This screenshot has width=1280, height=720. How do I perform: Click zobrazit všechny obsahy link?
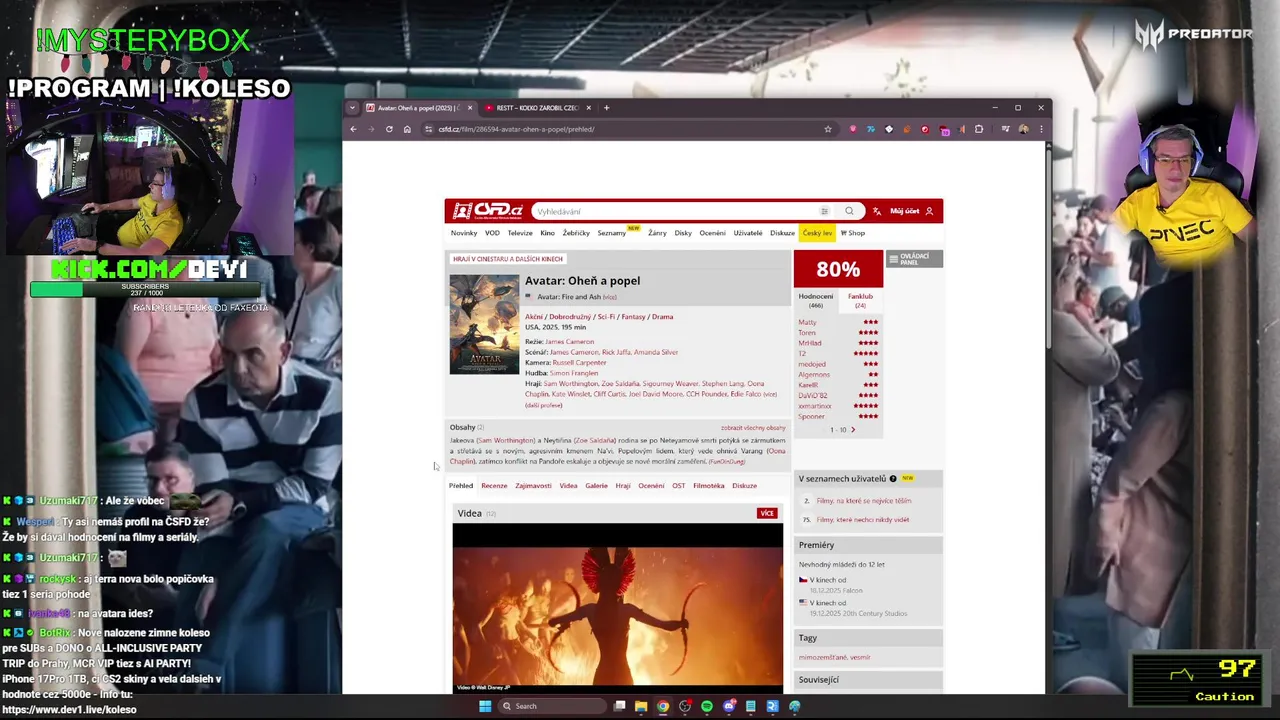click(753, 428)
